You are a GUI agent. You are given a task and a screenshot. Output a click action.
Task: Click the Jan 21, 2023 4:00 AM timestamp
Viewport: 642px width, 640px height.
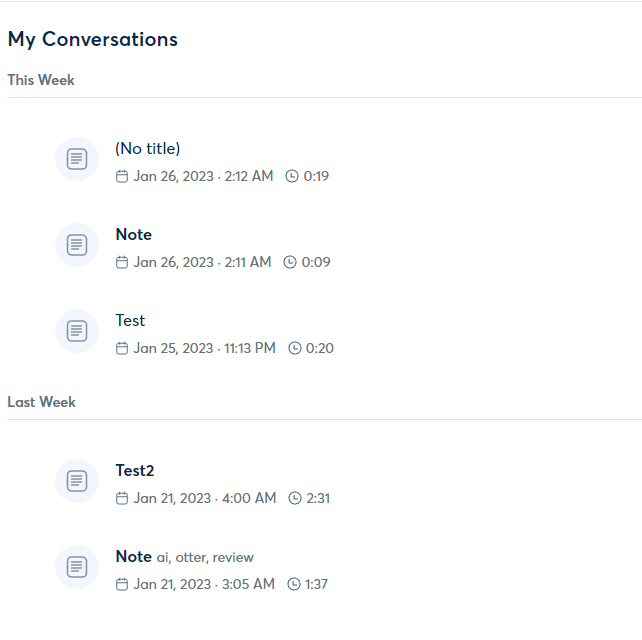(x=205, y=498)
